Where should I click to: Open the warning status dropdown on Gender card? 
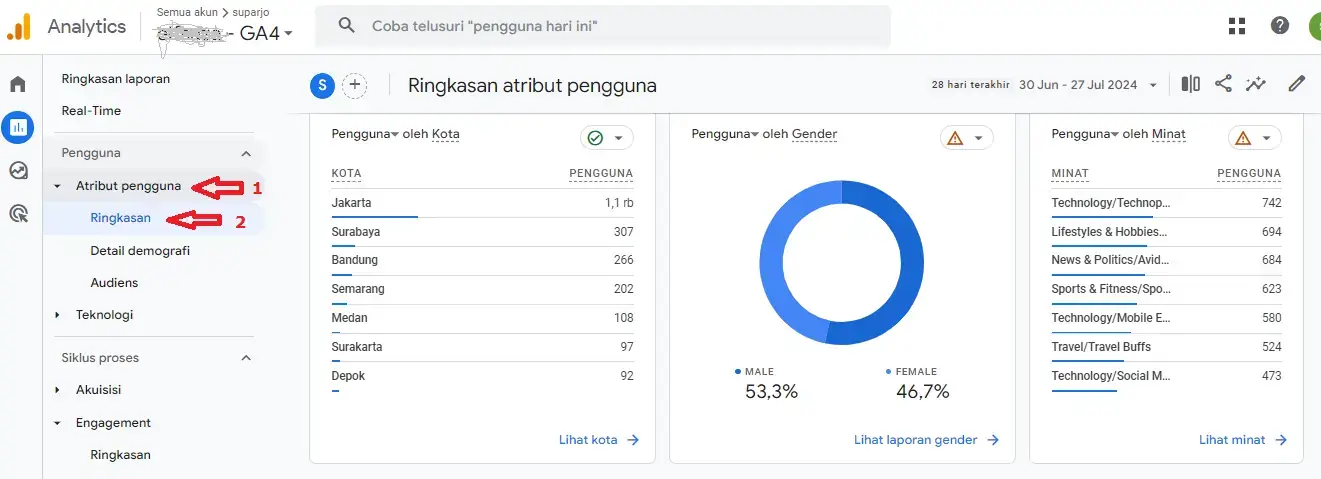pyautogui.click(x=967, y=138)
